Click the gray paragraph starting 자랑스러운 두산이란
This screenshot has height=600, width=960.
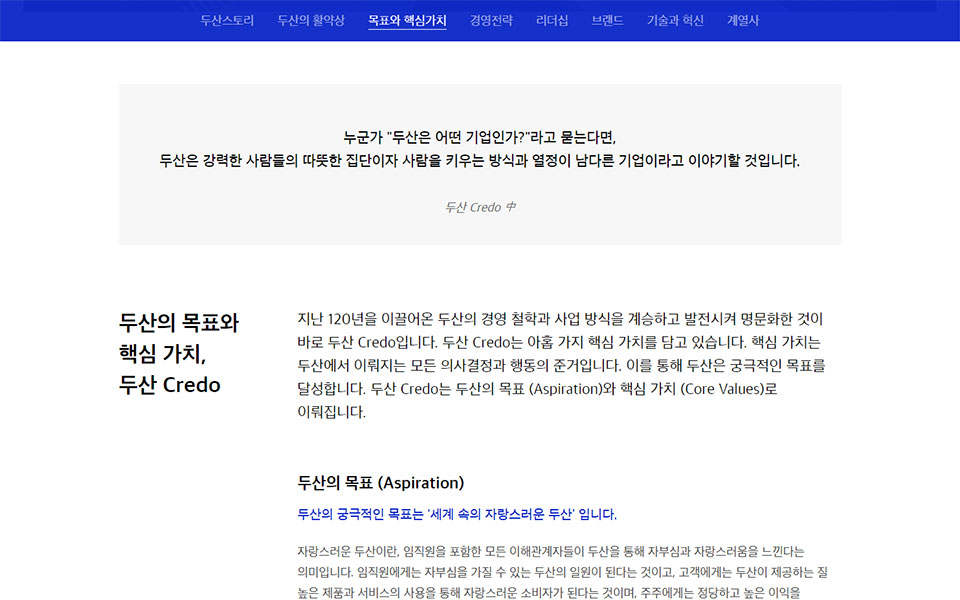[550, 551]
